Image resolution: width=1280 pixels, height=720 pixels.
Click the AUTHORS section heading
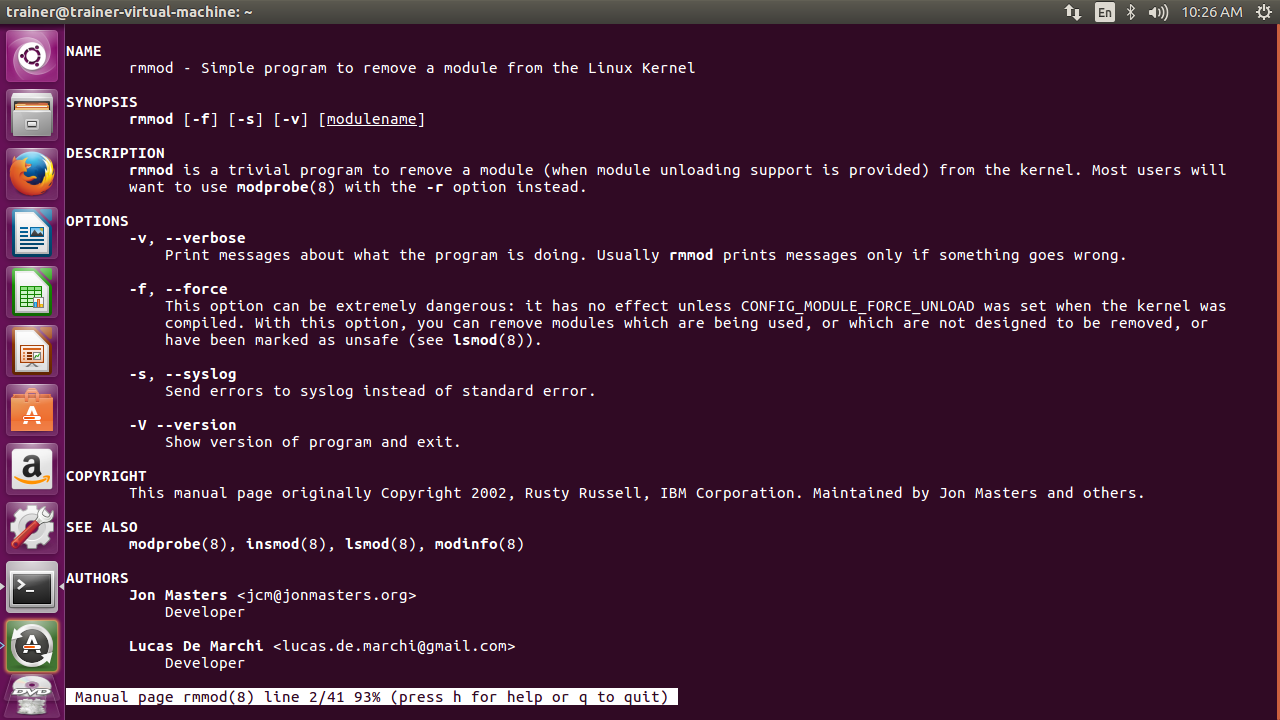pos(97,578)
